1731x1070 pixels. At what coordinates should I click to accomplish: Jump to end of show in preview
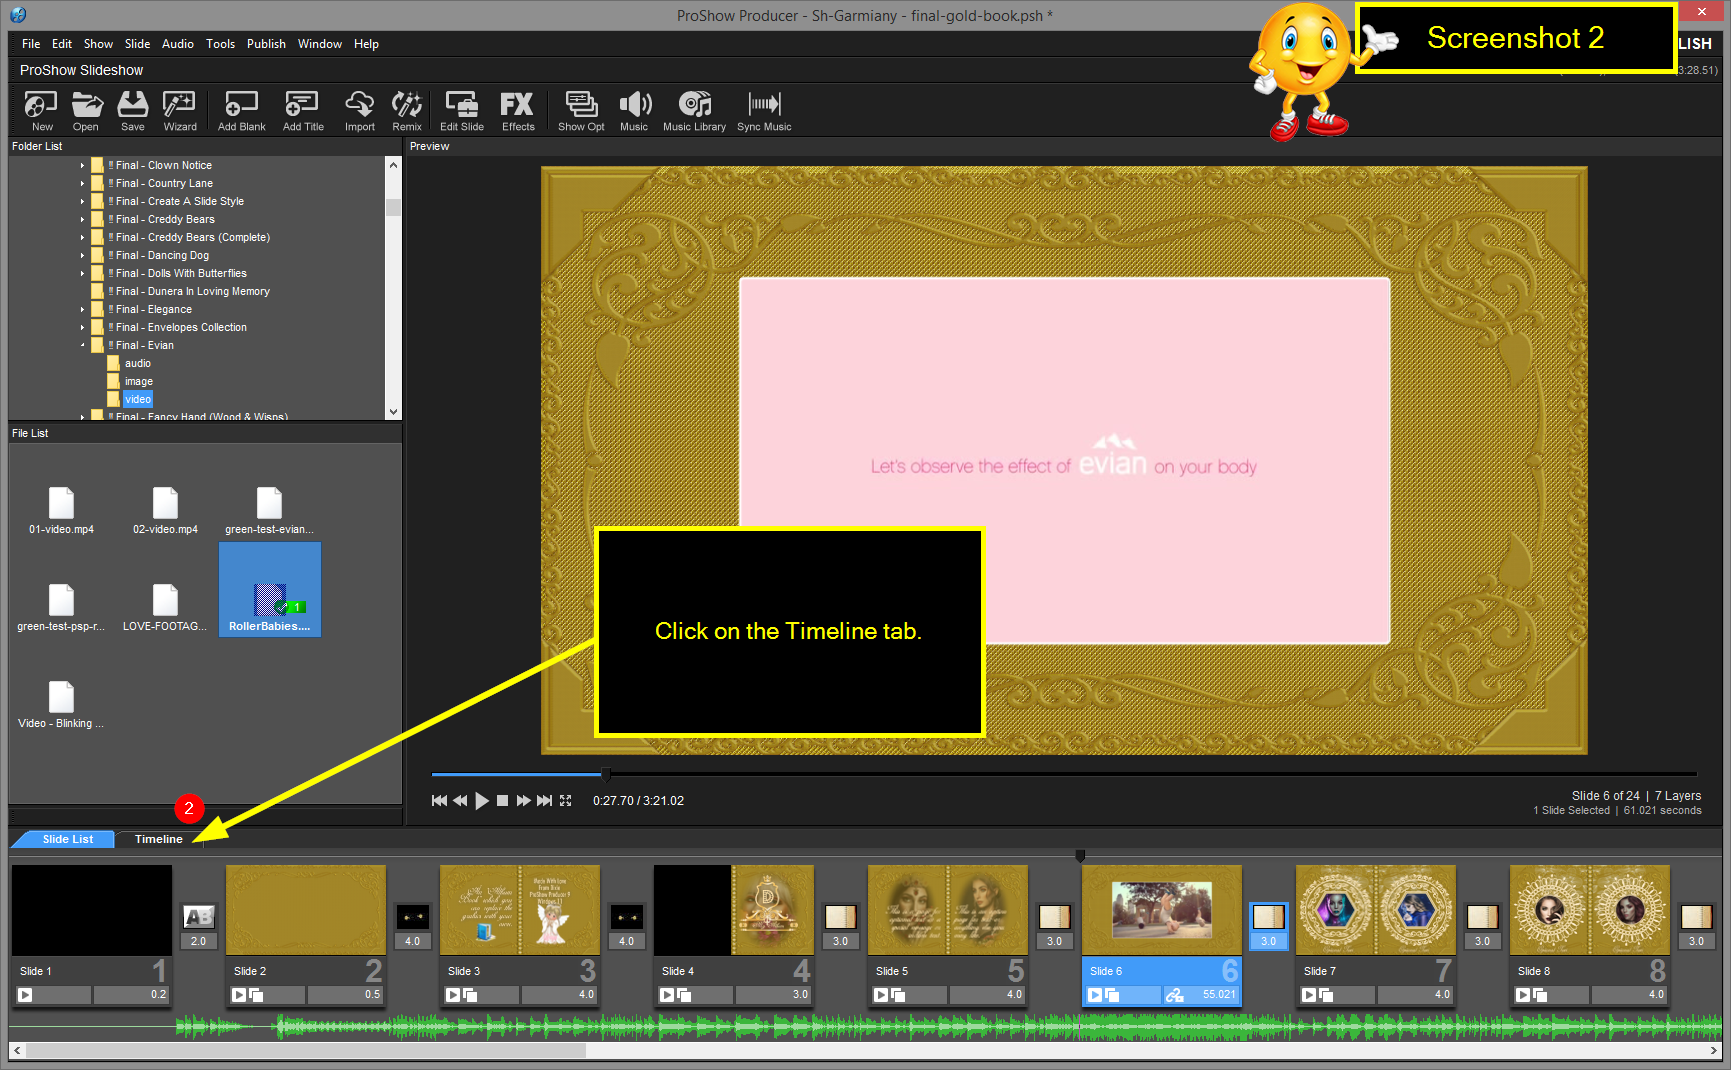tap(544, 801)
